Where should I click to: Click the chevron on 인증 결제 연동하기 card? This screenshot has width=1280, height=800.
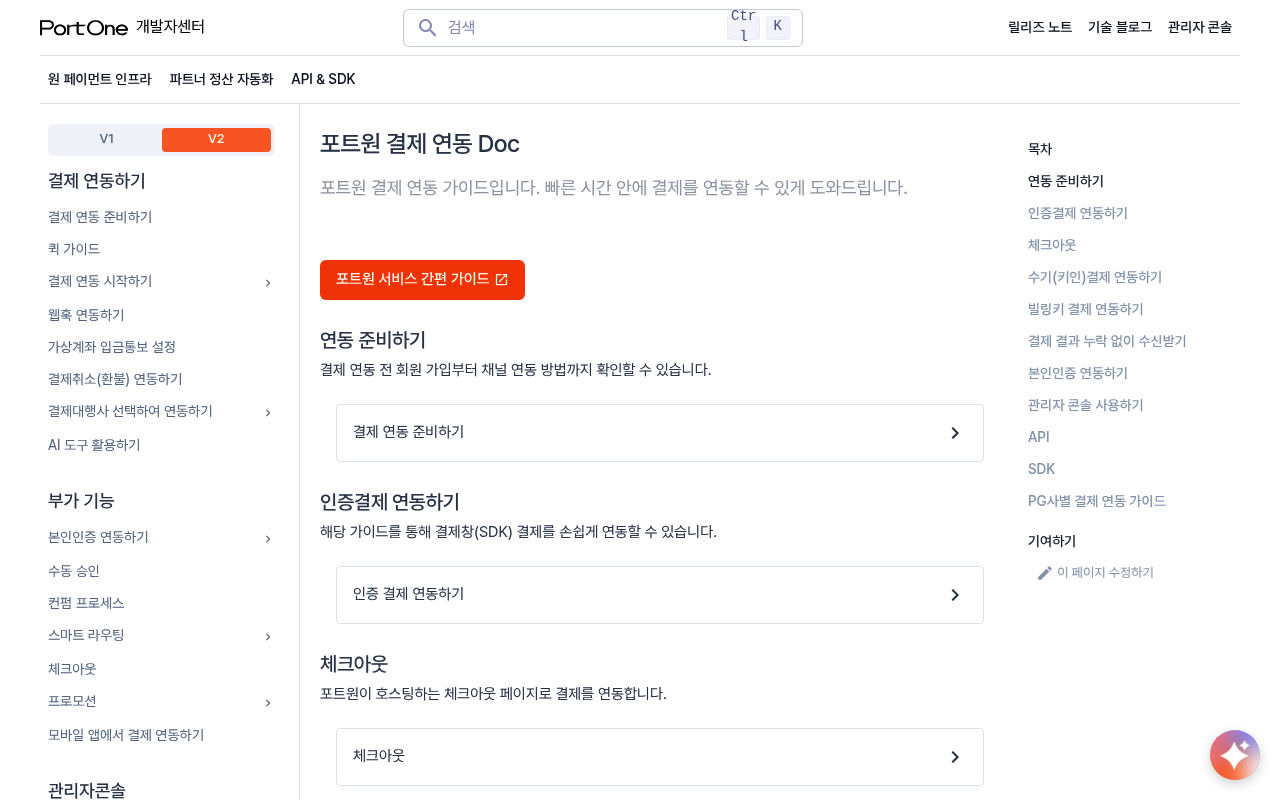(x=955, y=595)
